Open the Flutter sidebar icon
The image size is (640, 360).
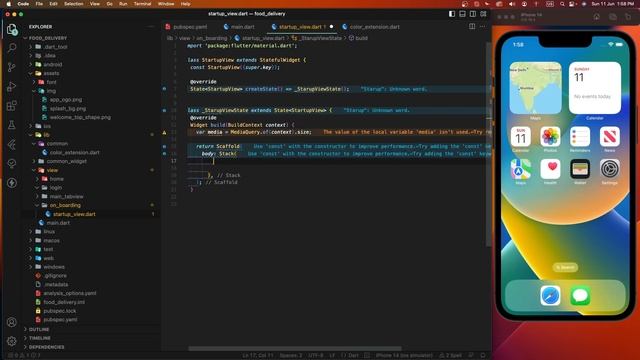pyautogui.click(x=11, y=144)
